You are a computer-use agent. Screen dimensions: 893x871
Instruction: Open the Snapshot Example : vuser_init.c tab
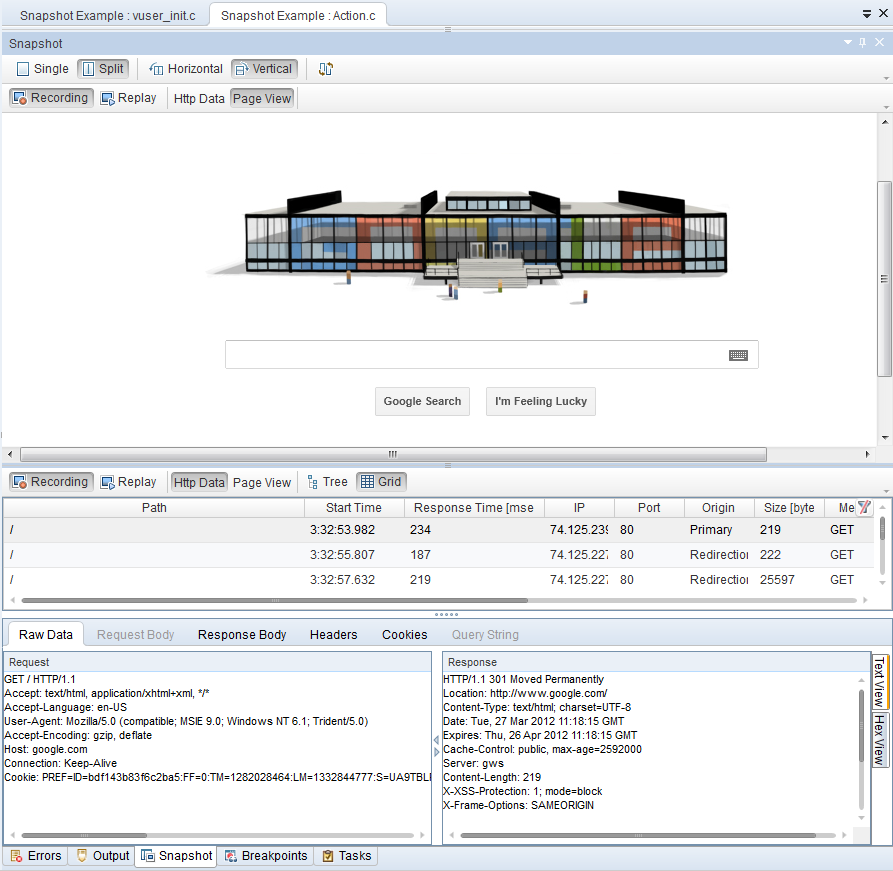point(108,15)
